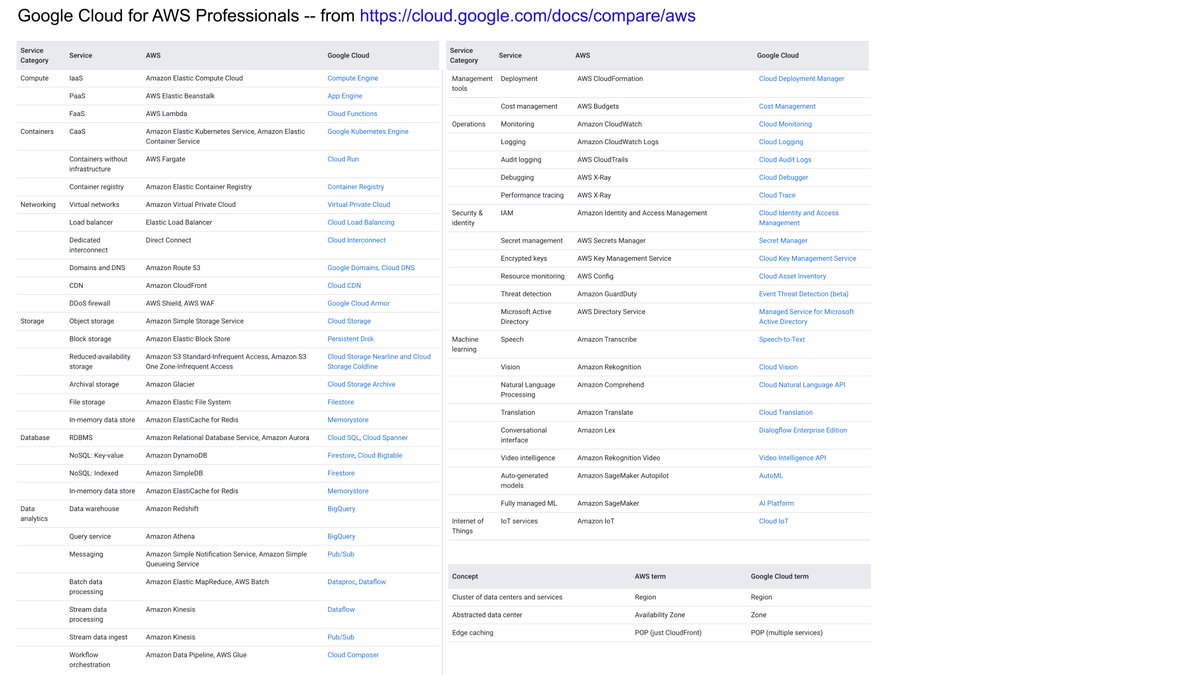This screenshot has width=1200, height=675.
Task: Click the Availability Zone cell
Action: pyautogui.click(x=661, y=615)
